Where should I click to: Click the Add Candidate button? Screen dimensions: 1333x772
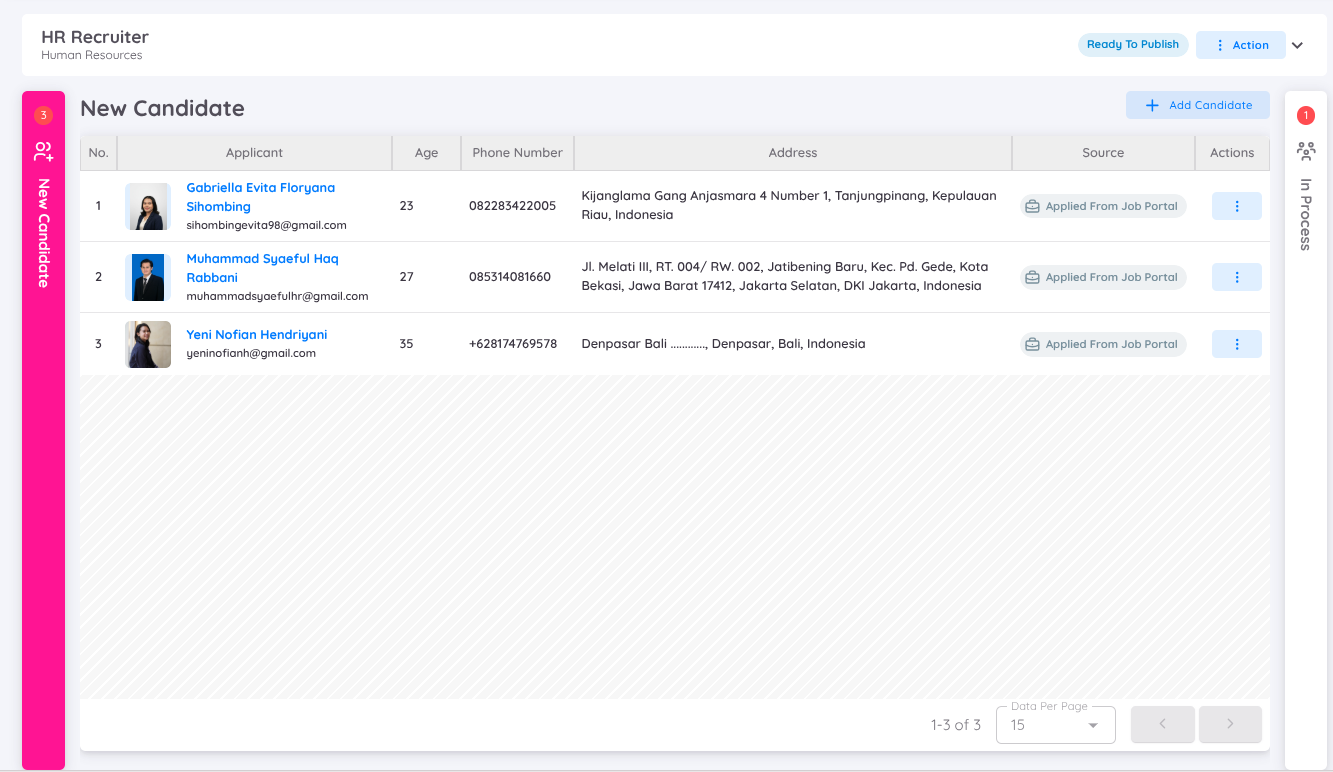pyautogui.click(x=1197, y=105)
